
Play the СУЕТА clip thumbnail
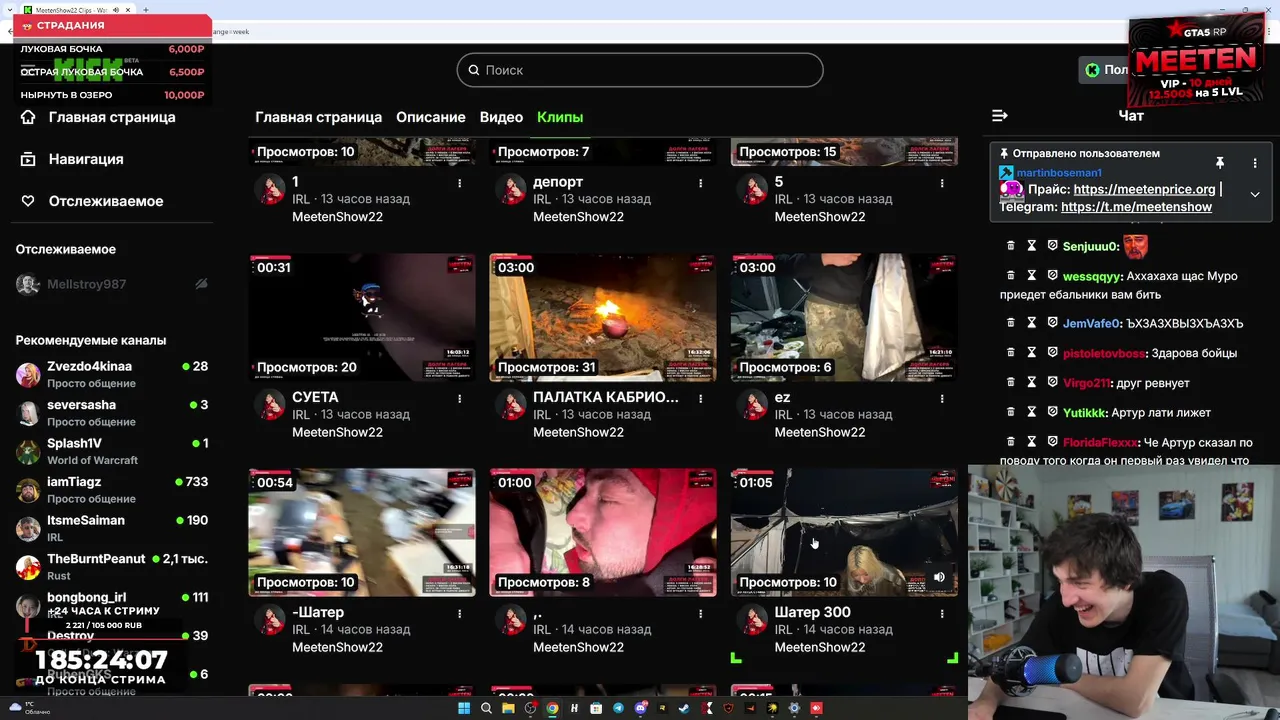coord(362,317)
